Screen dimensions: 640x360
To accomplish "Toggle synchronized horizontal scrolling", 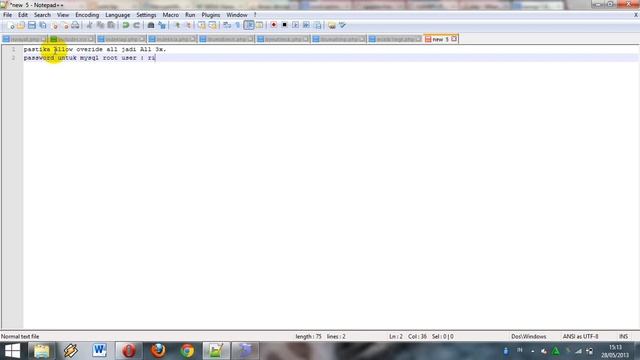I will point(213,25).
